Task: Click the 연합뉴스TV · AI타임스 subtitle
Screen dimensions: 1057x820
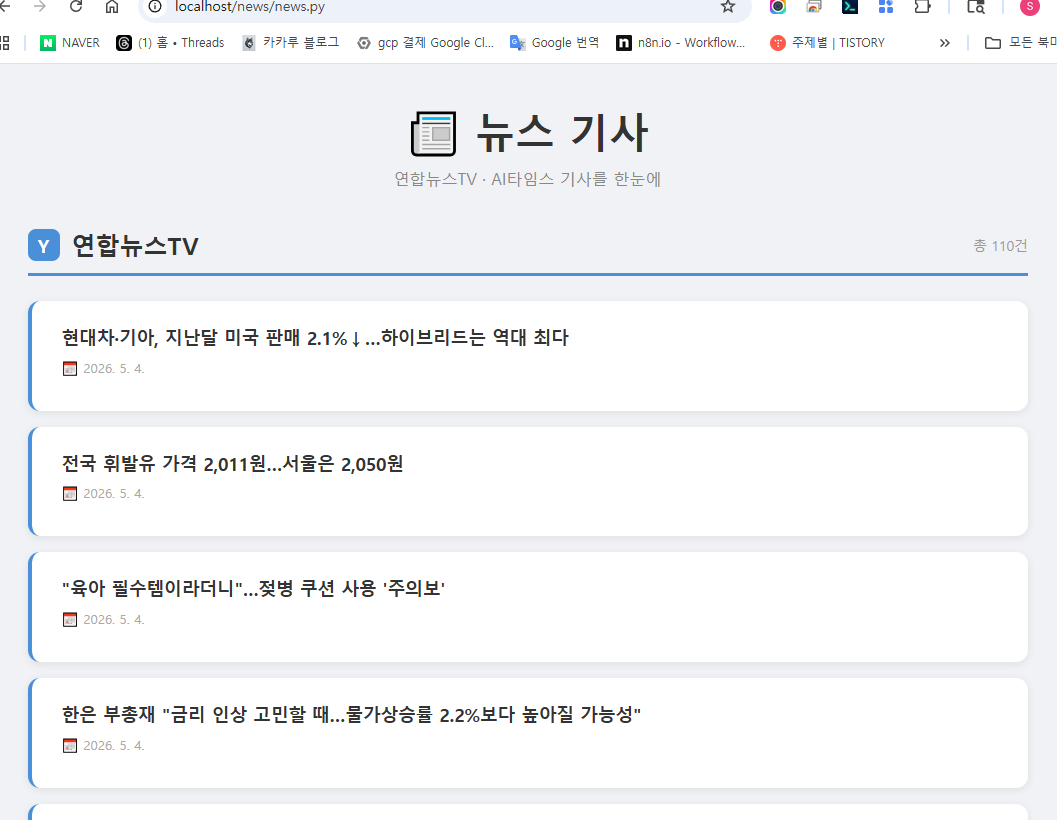Action: [x=528, y=179]
